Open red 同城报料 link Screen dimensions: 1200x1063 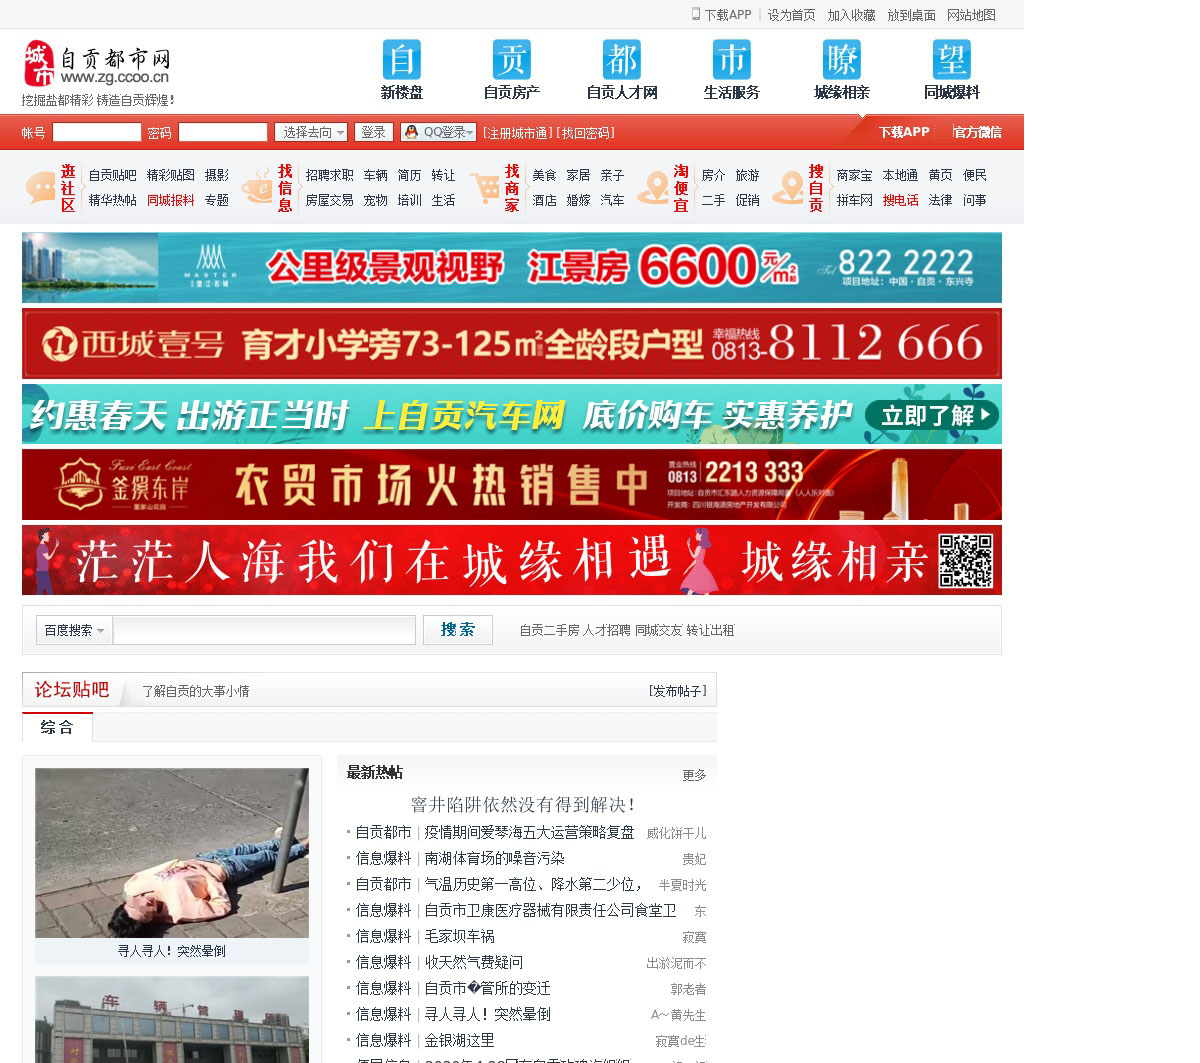coord(170,200)
